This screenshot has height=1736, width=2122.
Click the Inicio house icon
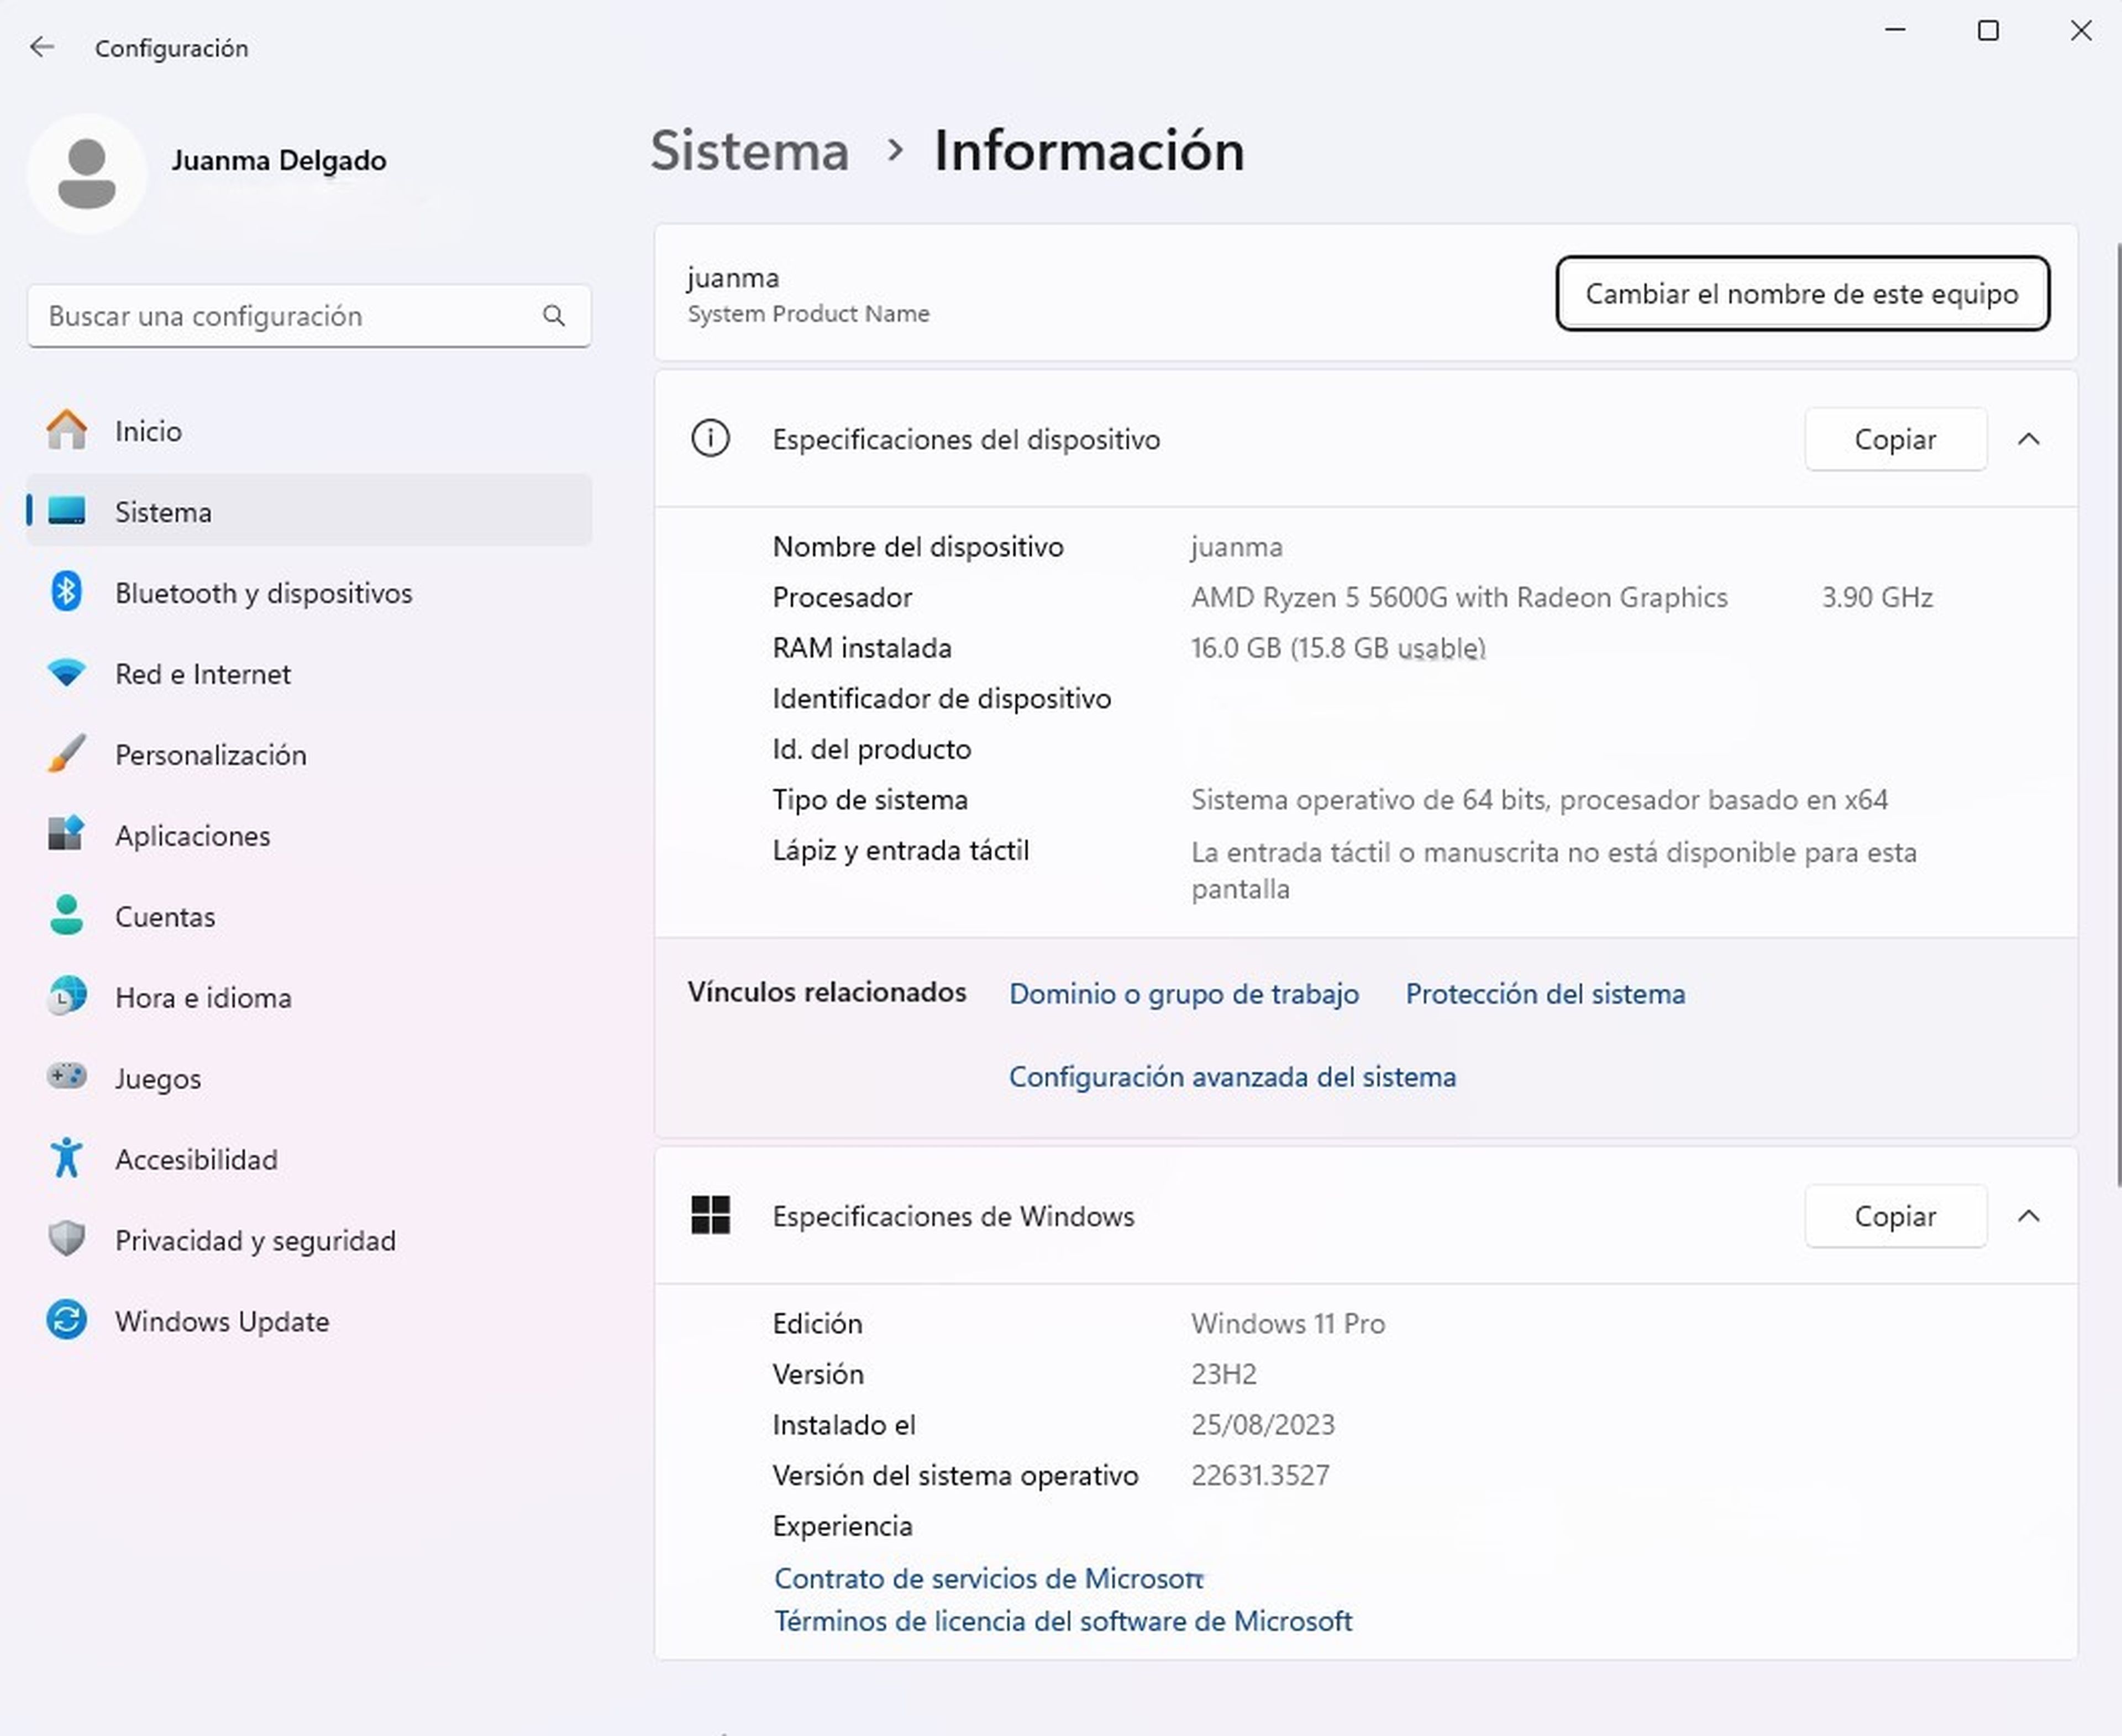(x=66, y=431)
